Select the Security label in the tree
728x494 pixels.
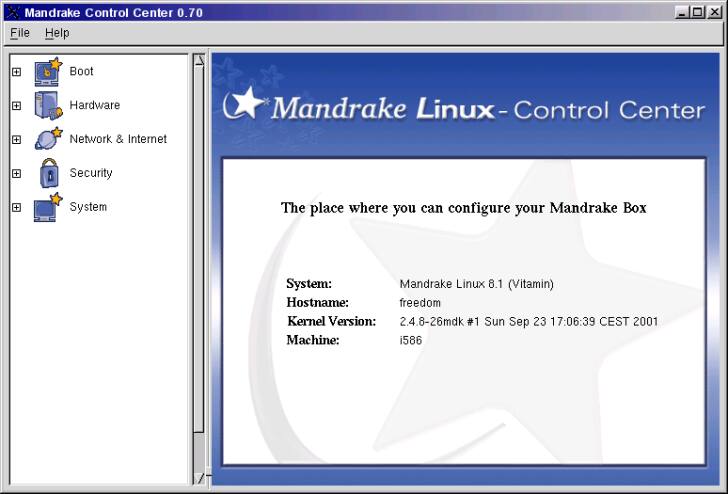(x=91, y=173)
